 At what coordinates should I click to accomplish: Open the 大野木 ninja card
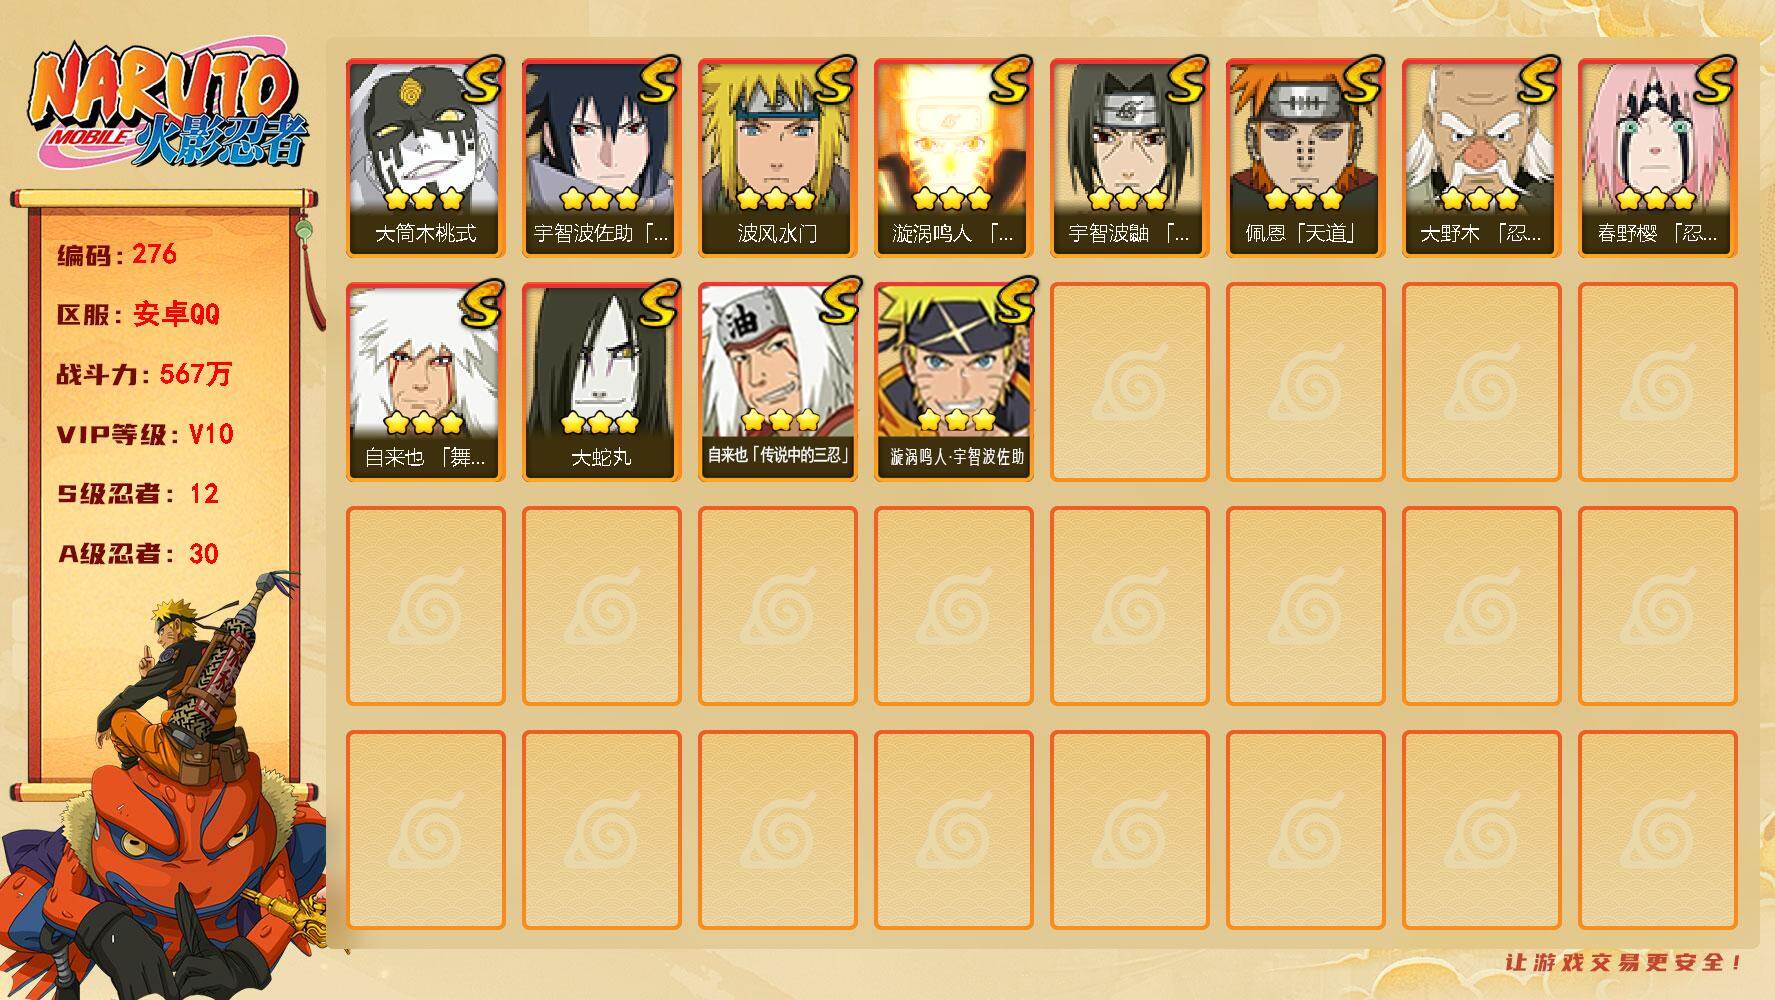pos(1481,158)
